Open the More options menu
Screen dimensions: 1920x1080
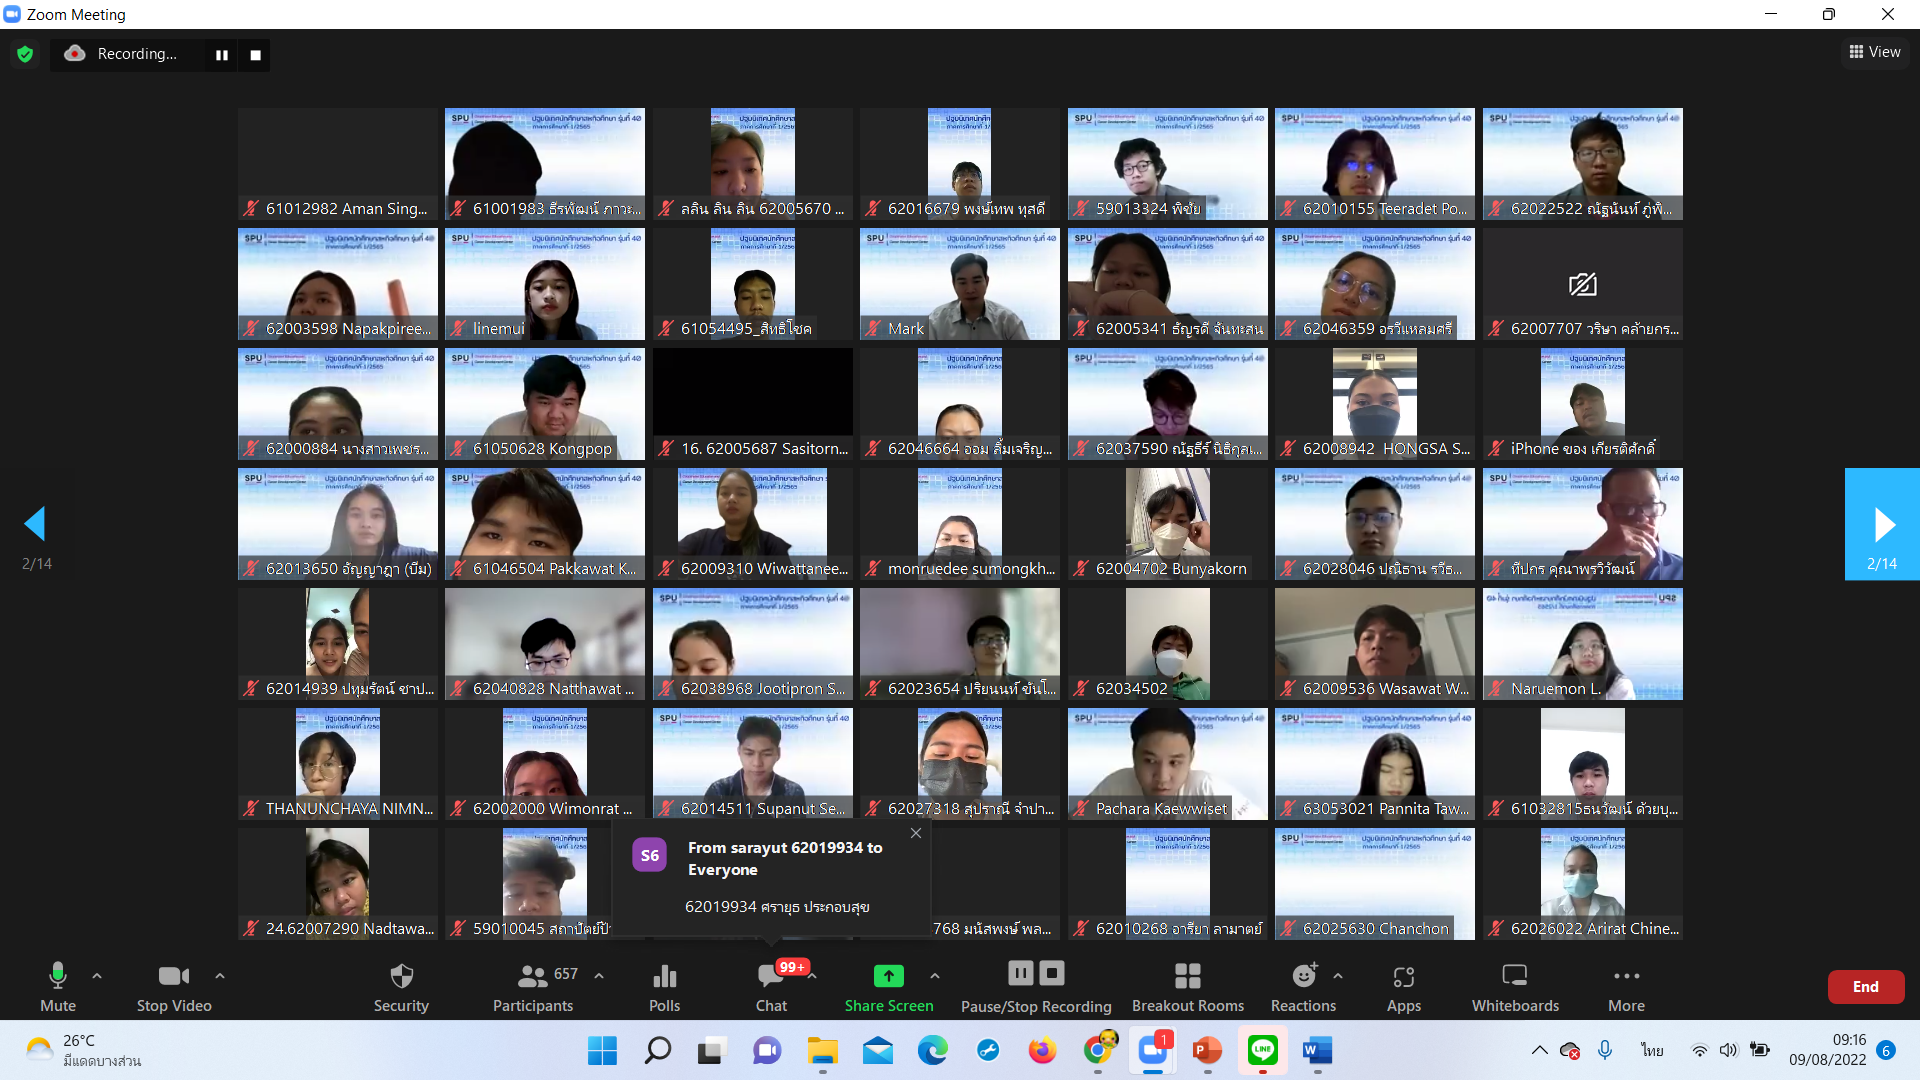1626,976
